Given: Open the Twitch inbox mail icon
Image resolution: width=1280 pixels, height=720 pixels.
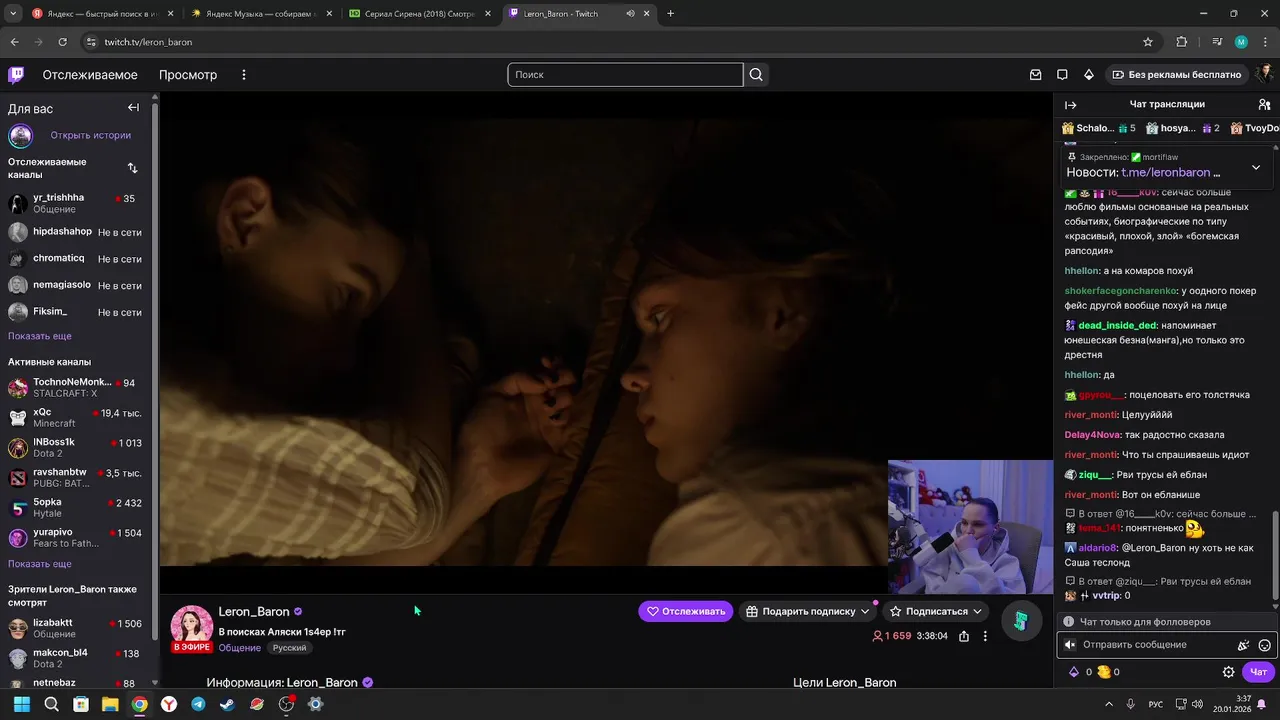Looking at the screenshot, I should pyautogui.click(x=1036, y=75).
